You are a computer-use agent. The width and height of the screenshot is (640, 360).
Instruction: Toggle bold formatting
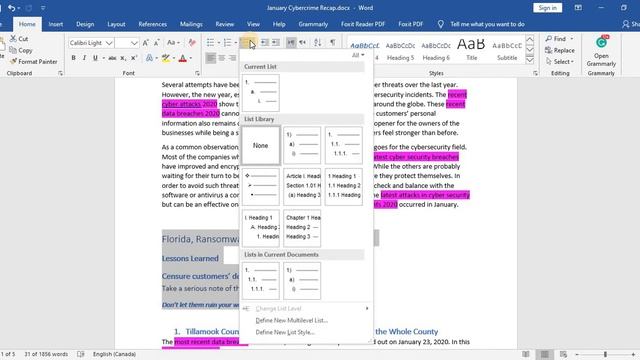click(73, 58)
